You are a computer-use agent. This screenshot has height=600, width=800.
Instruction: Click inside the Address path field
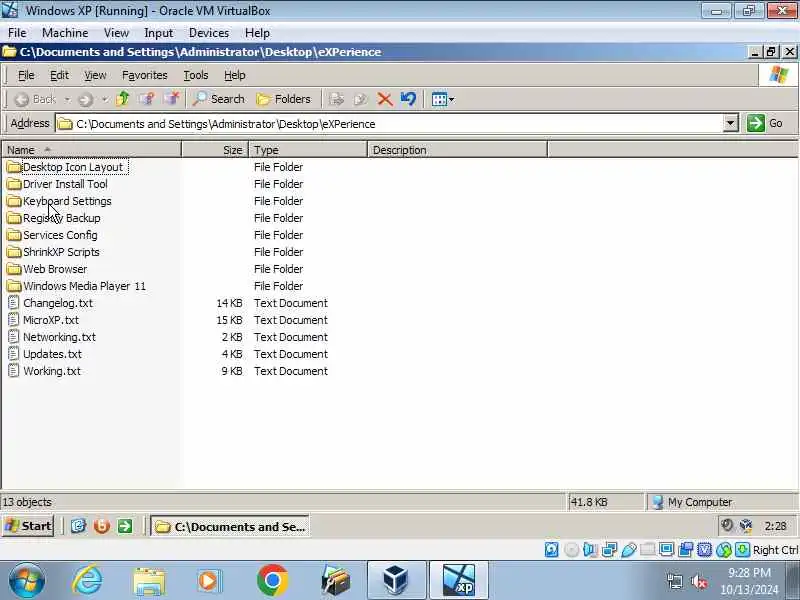388,123
